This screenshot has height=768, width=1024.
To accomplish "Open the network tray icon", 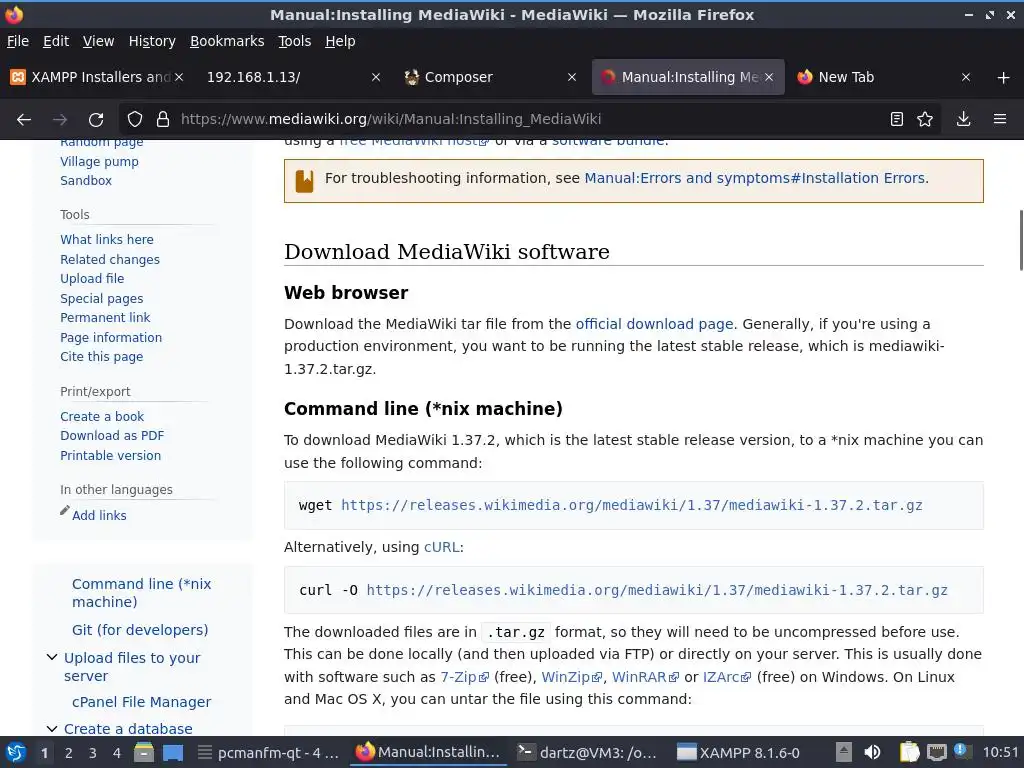I will coord(936,752).
